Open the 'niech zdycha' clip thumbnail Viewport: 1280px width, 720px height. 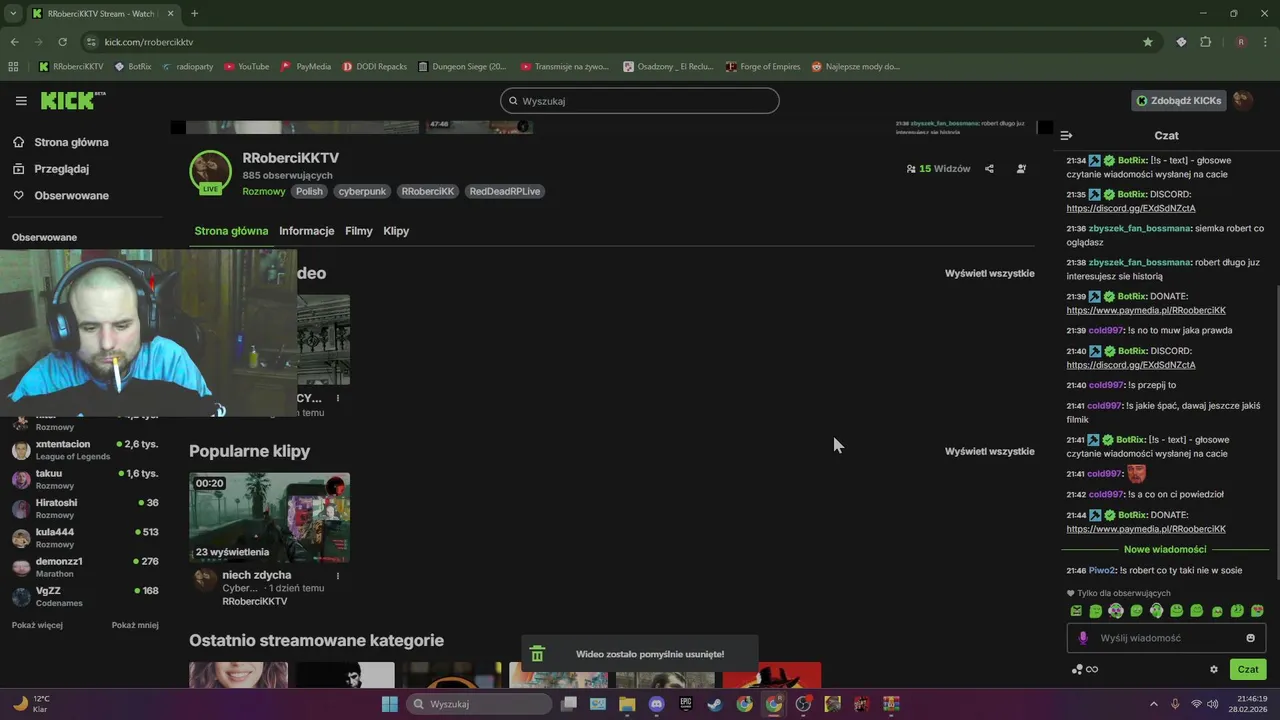click(270, 517)
